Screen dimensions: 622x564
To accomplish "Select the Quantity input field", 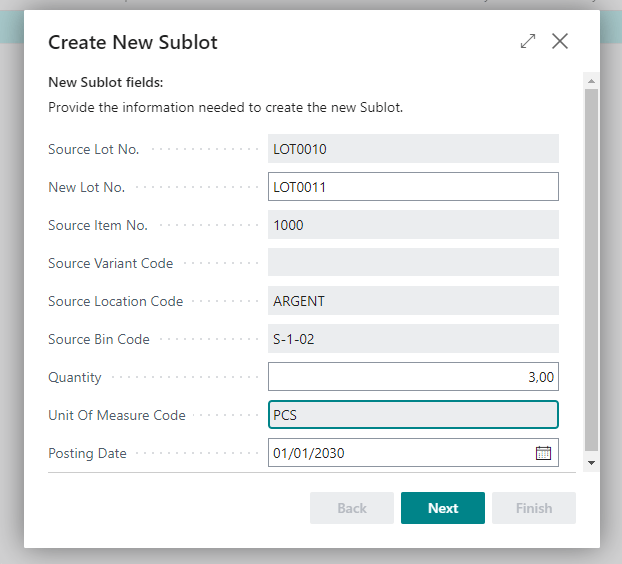I will pyautogui.click(x=412, y=377).
